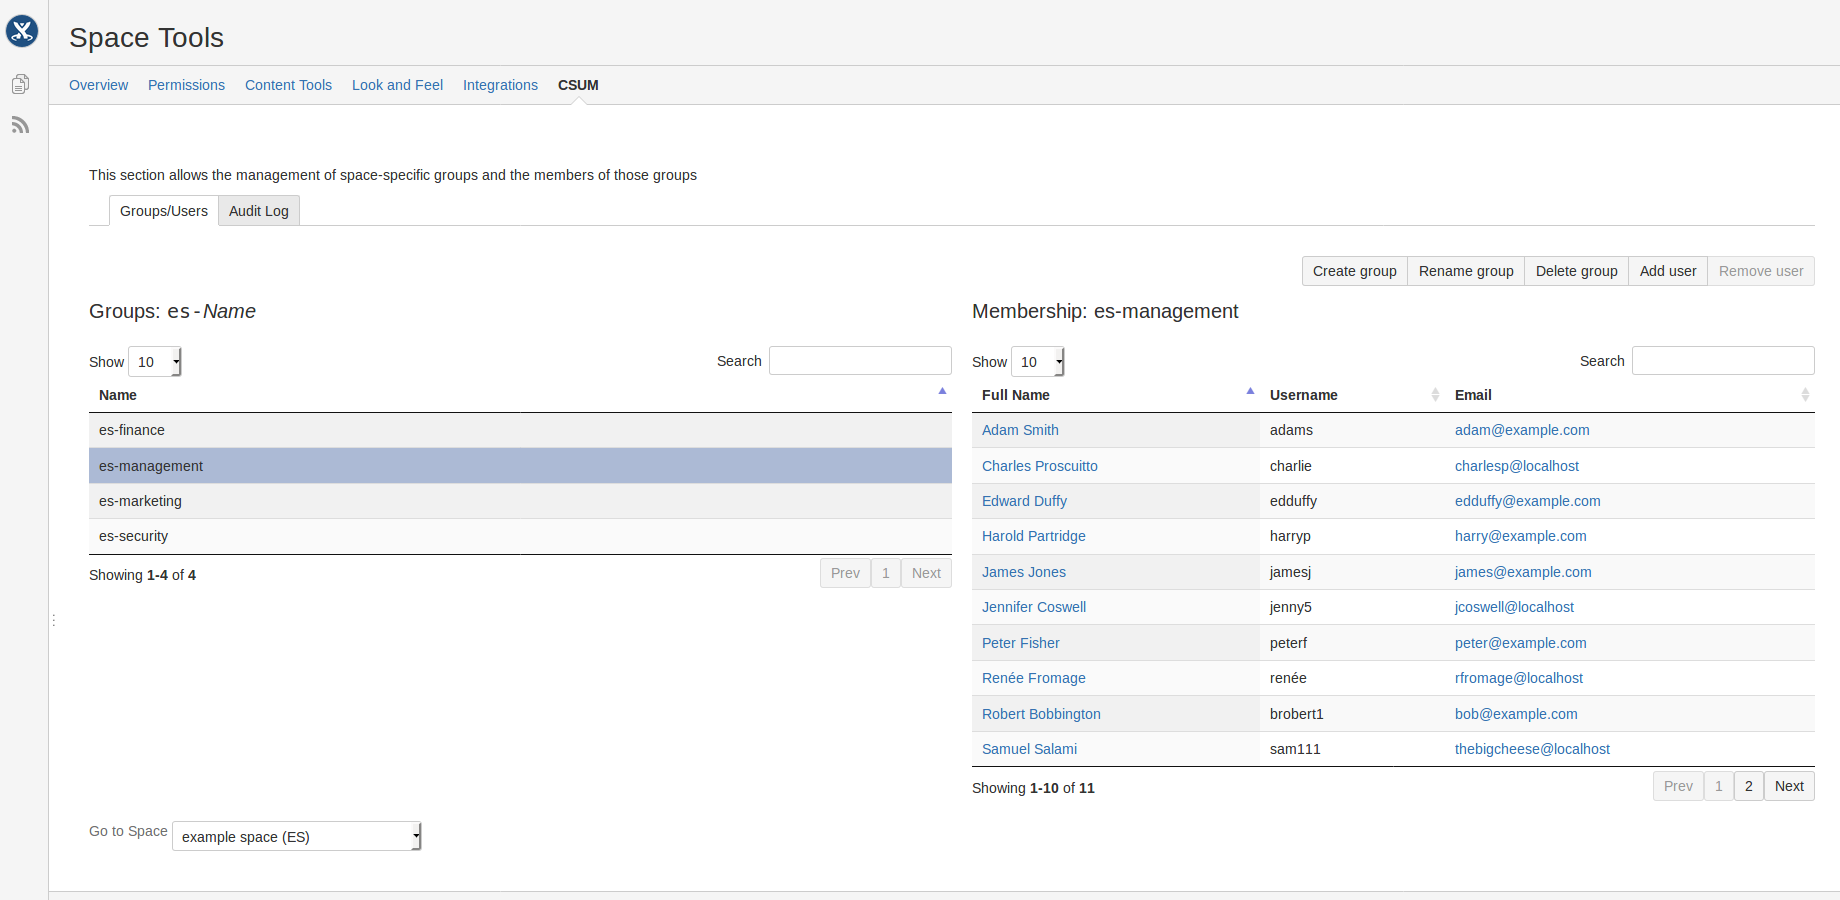Open the Content Tools tab
The image size is (1840, 900).
pos(288,85)
